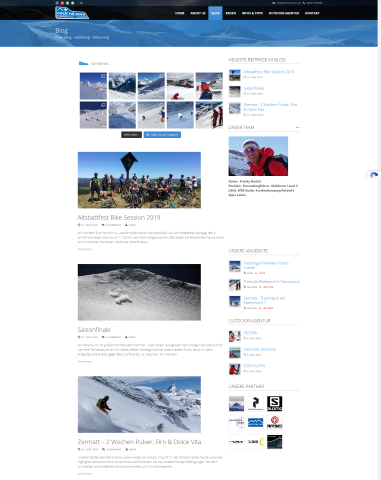381x480 pixels.
Task: Click 'Weiterlesen' under the Zermatt post
Action: (x=85, y=474)
